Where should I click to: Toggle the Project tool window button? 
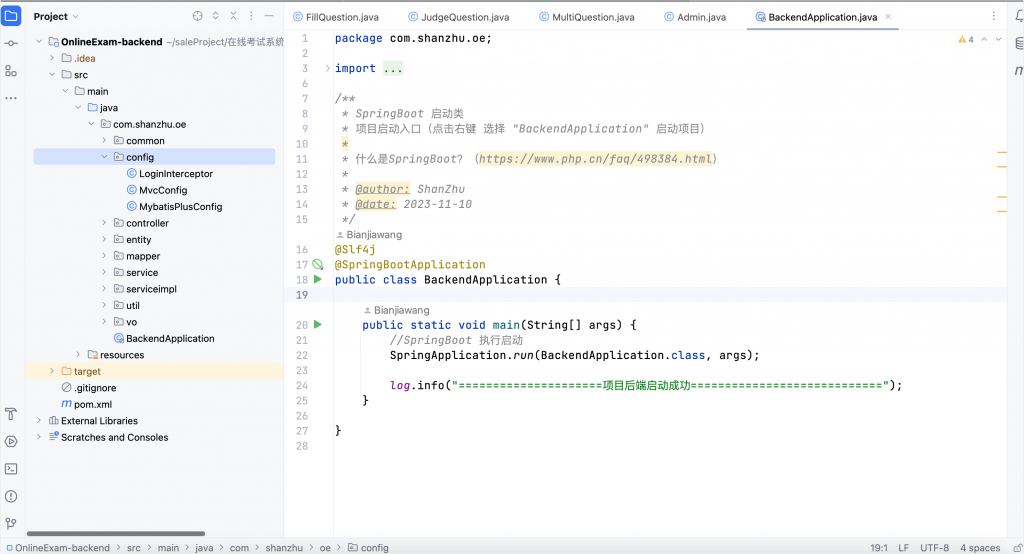pyautogui.click(x=11, y=17)
